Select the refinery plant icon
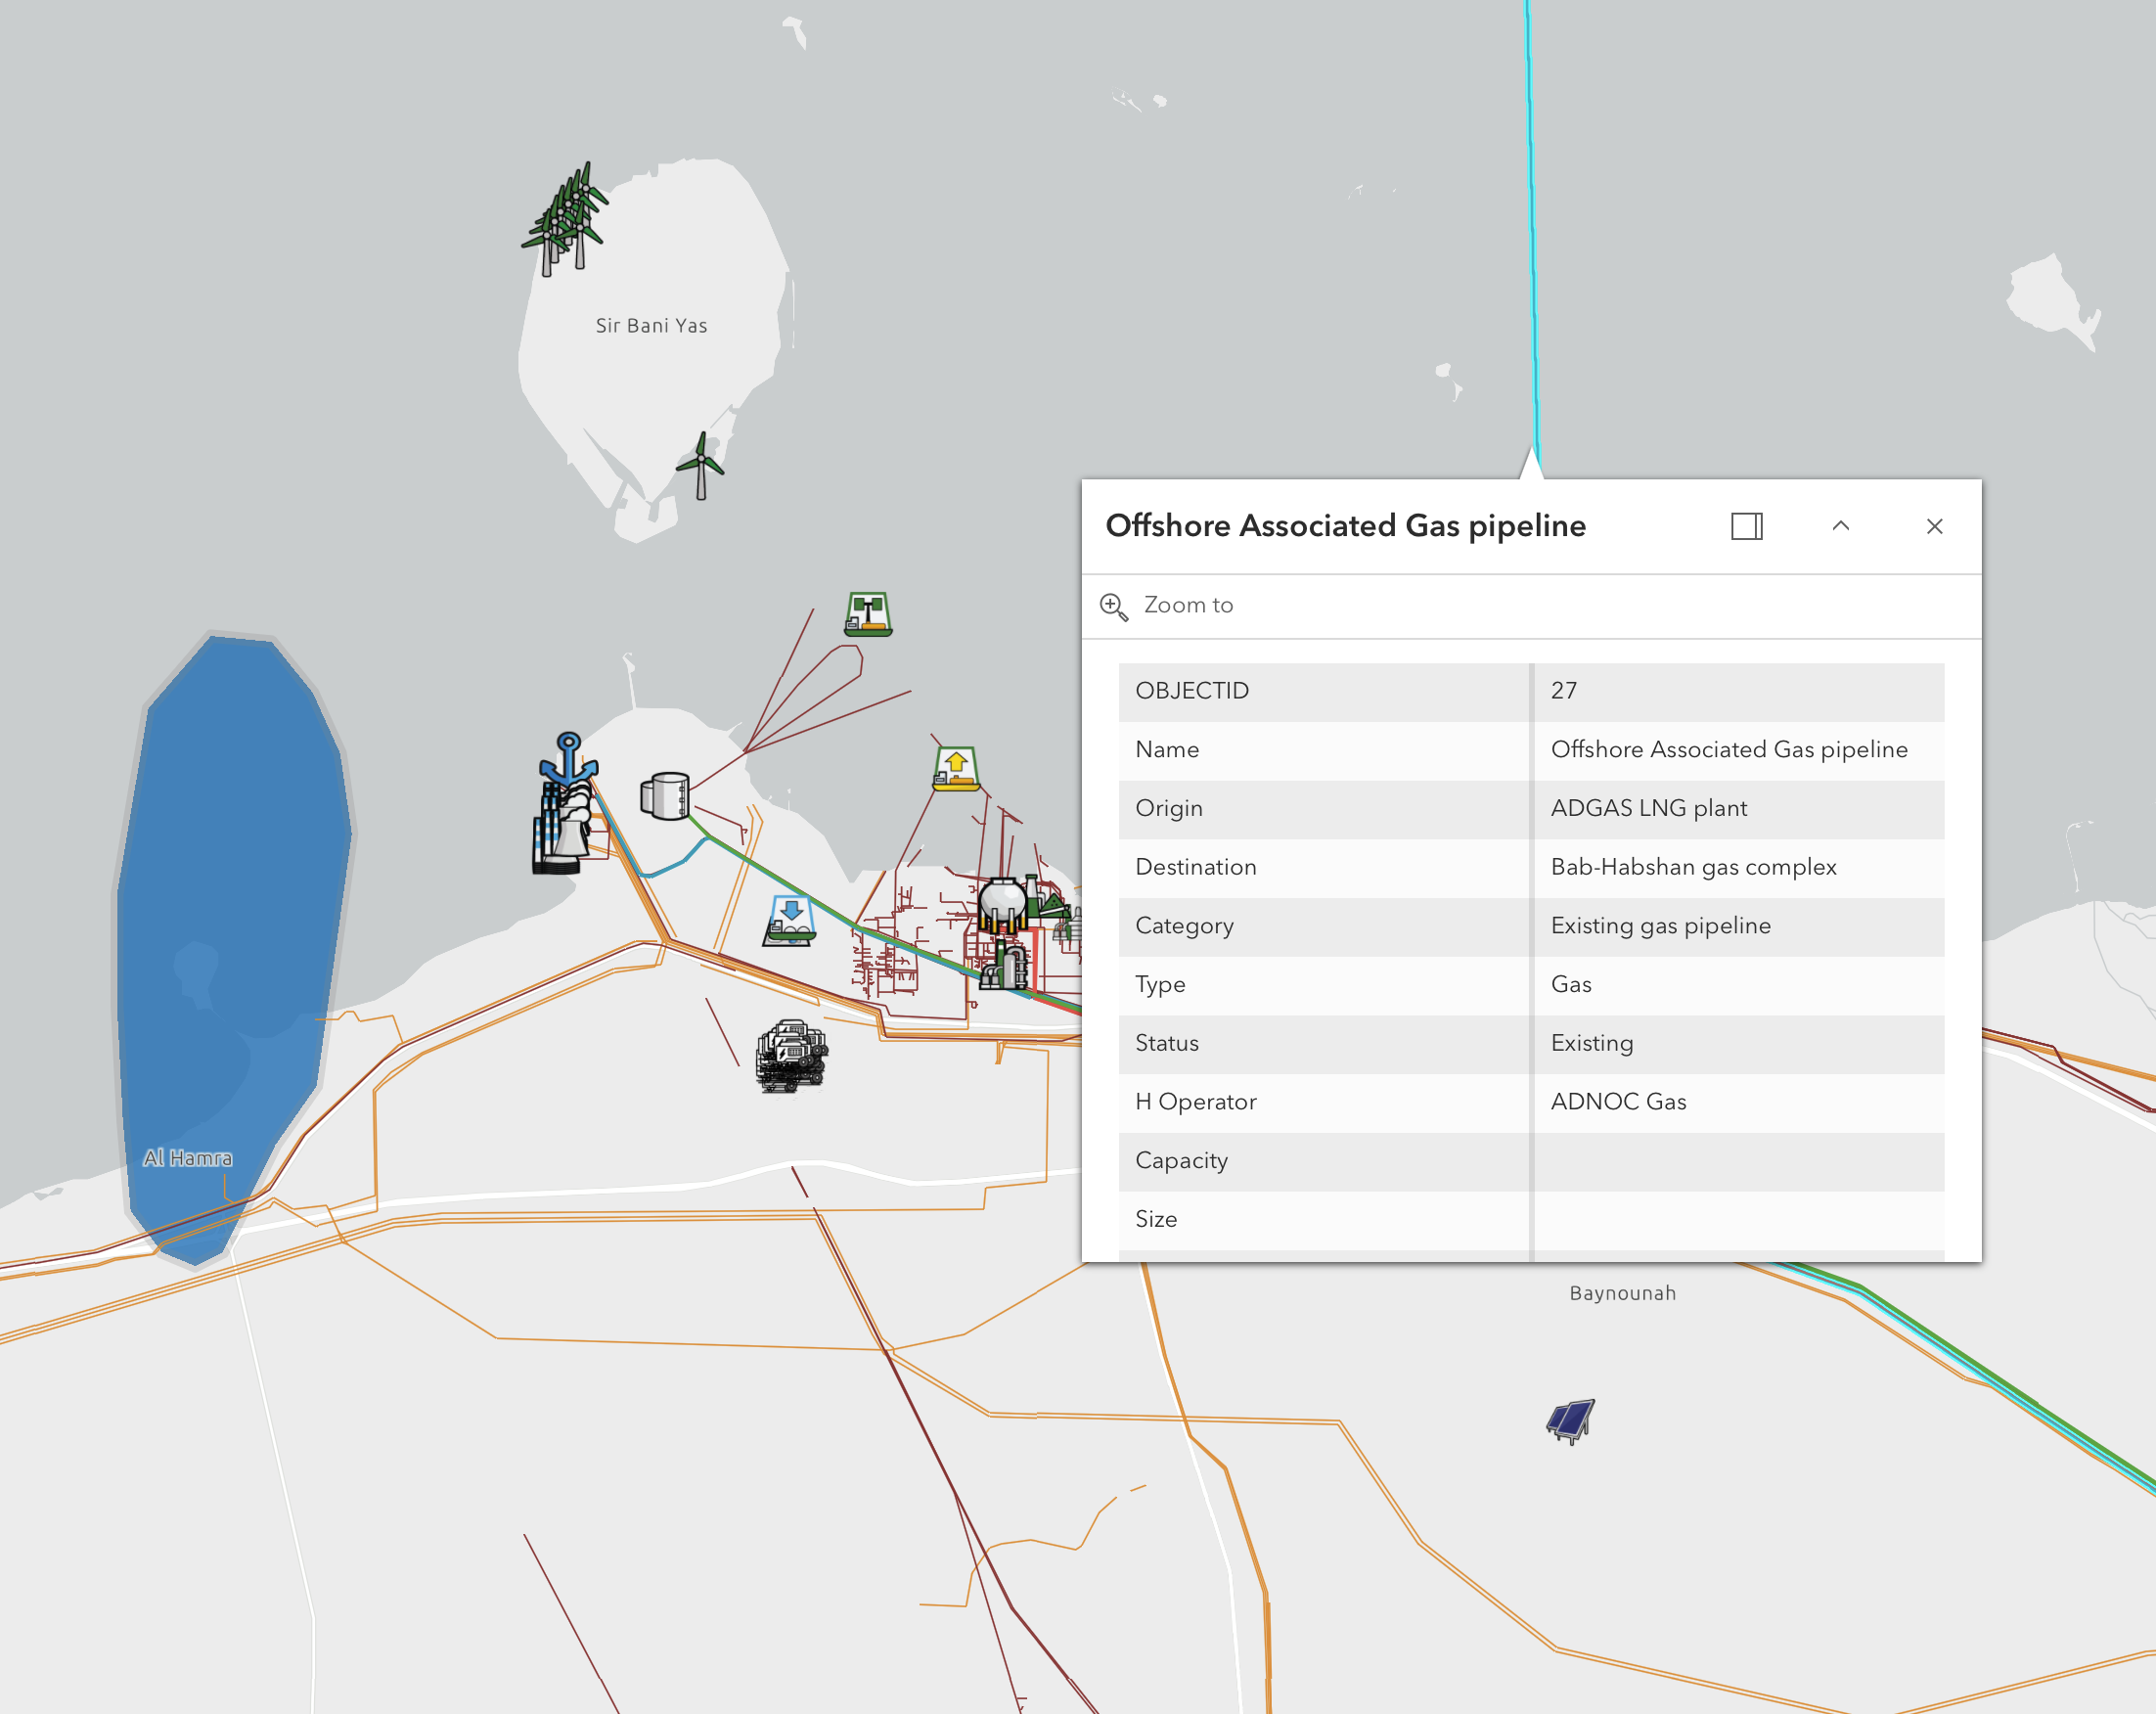 [x=1005, y=965]
